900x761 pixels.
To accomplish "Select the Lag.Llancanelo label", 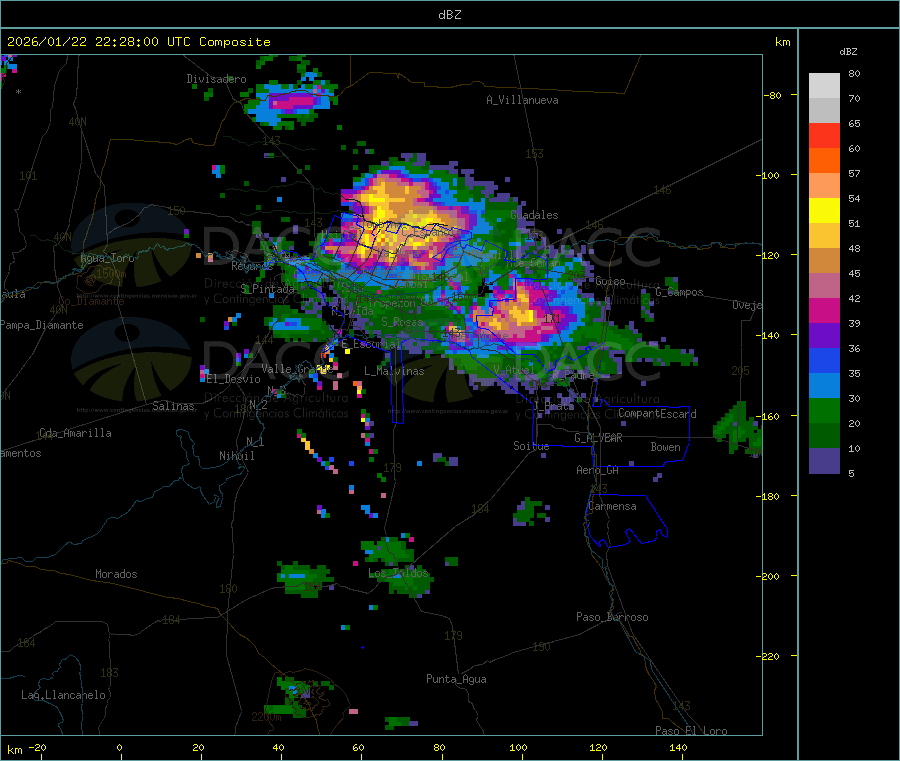I will coord(64,695).
